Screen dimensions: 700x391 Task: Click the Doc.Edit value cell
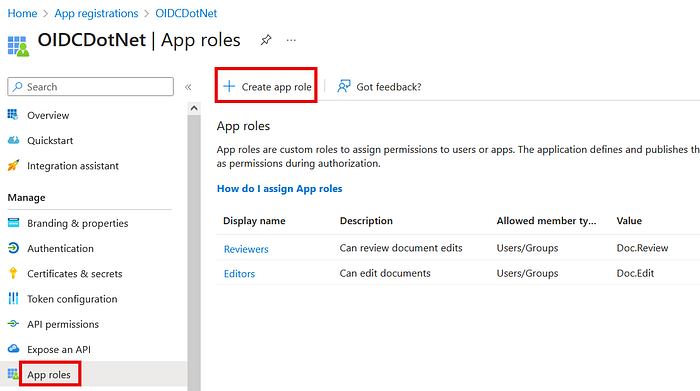tap(635, 273)
